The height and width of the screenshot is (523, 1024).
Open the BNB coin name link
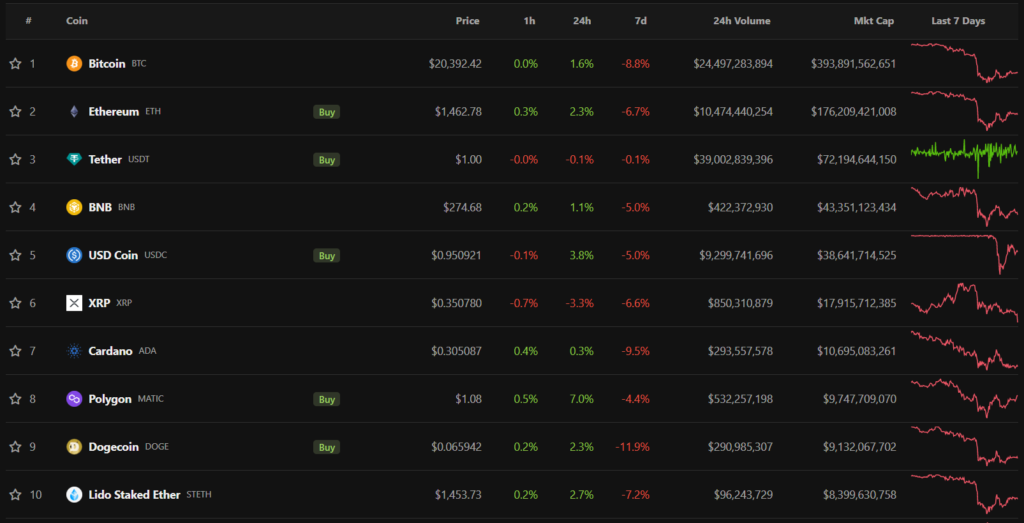click(100, 207)
